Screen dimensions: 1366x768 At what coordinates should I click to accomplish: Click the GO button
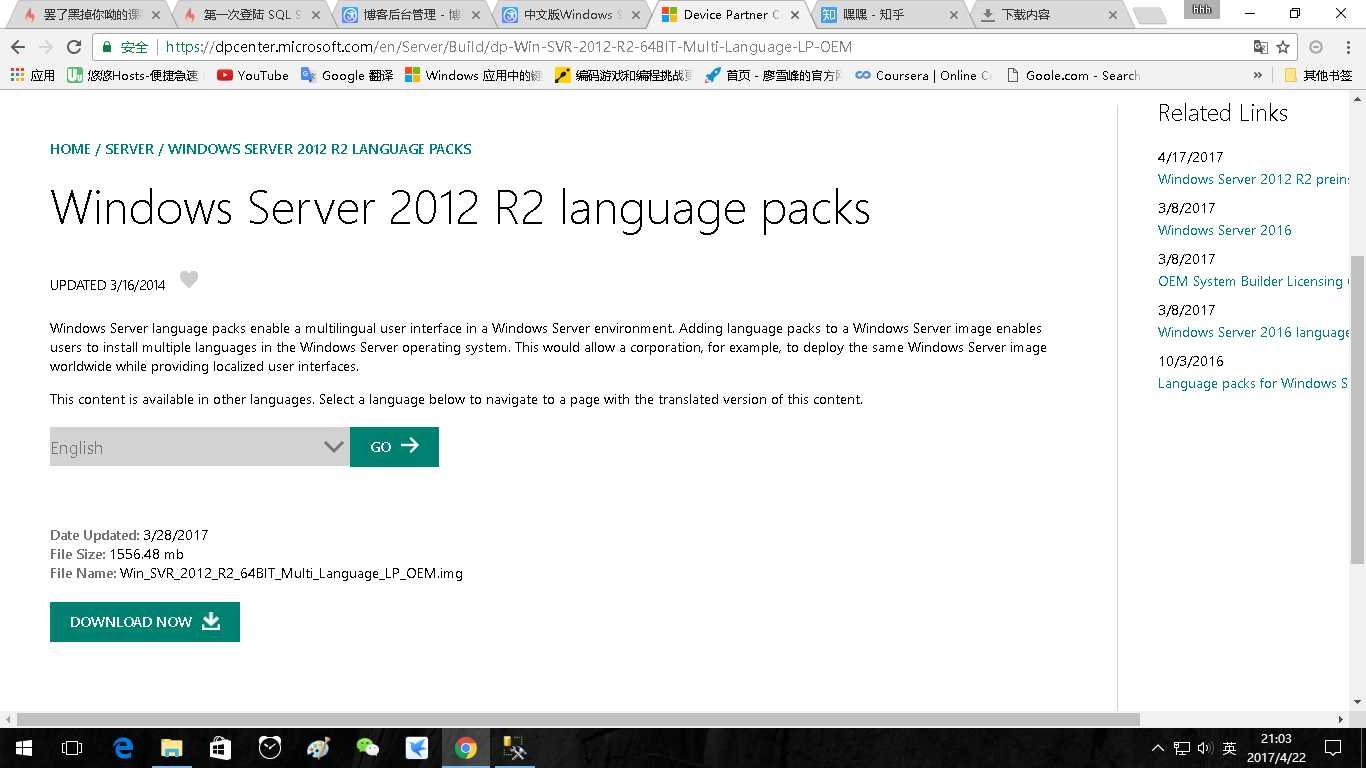[x=394, y=447]
